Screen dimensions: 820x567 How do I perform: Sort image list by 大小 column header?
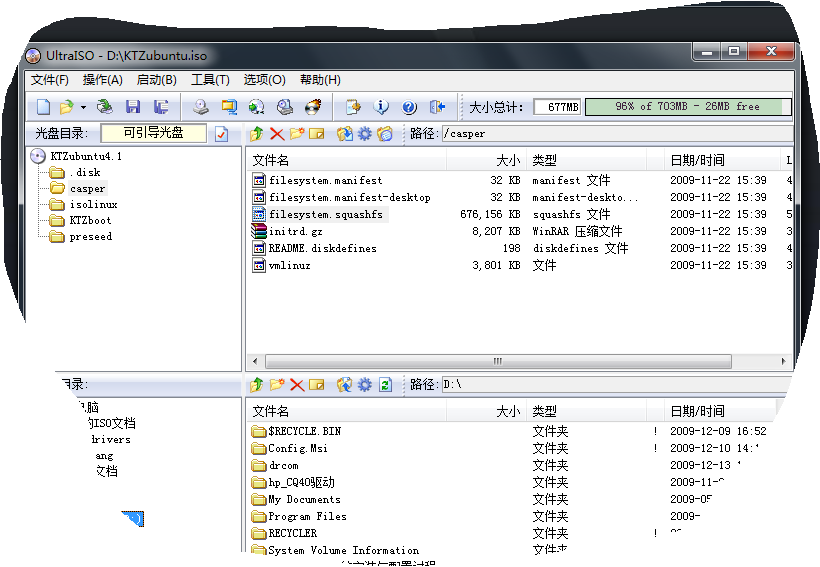(486, 160)
